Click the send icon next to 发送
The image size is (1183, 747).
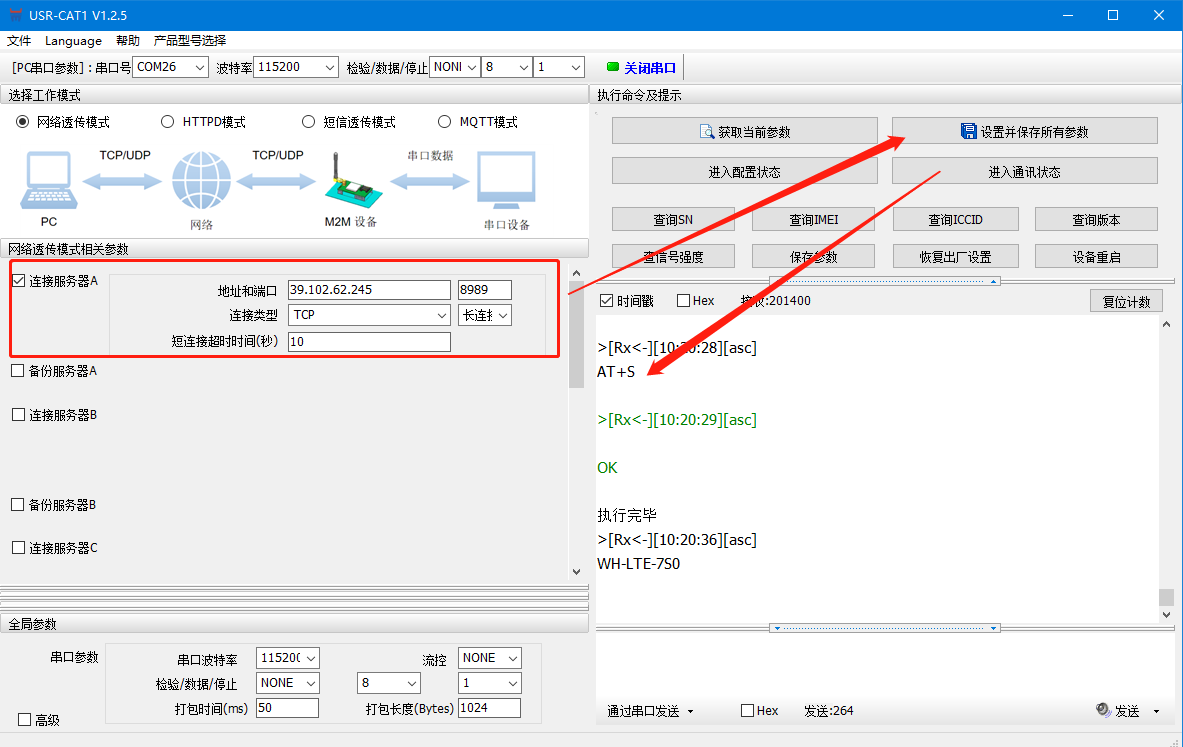click(x=1103, y=710)
